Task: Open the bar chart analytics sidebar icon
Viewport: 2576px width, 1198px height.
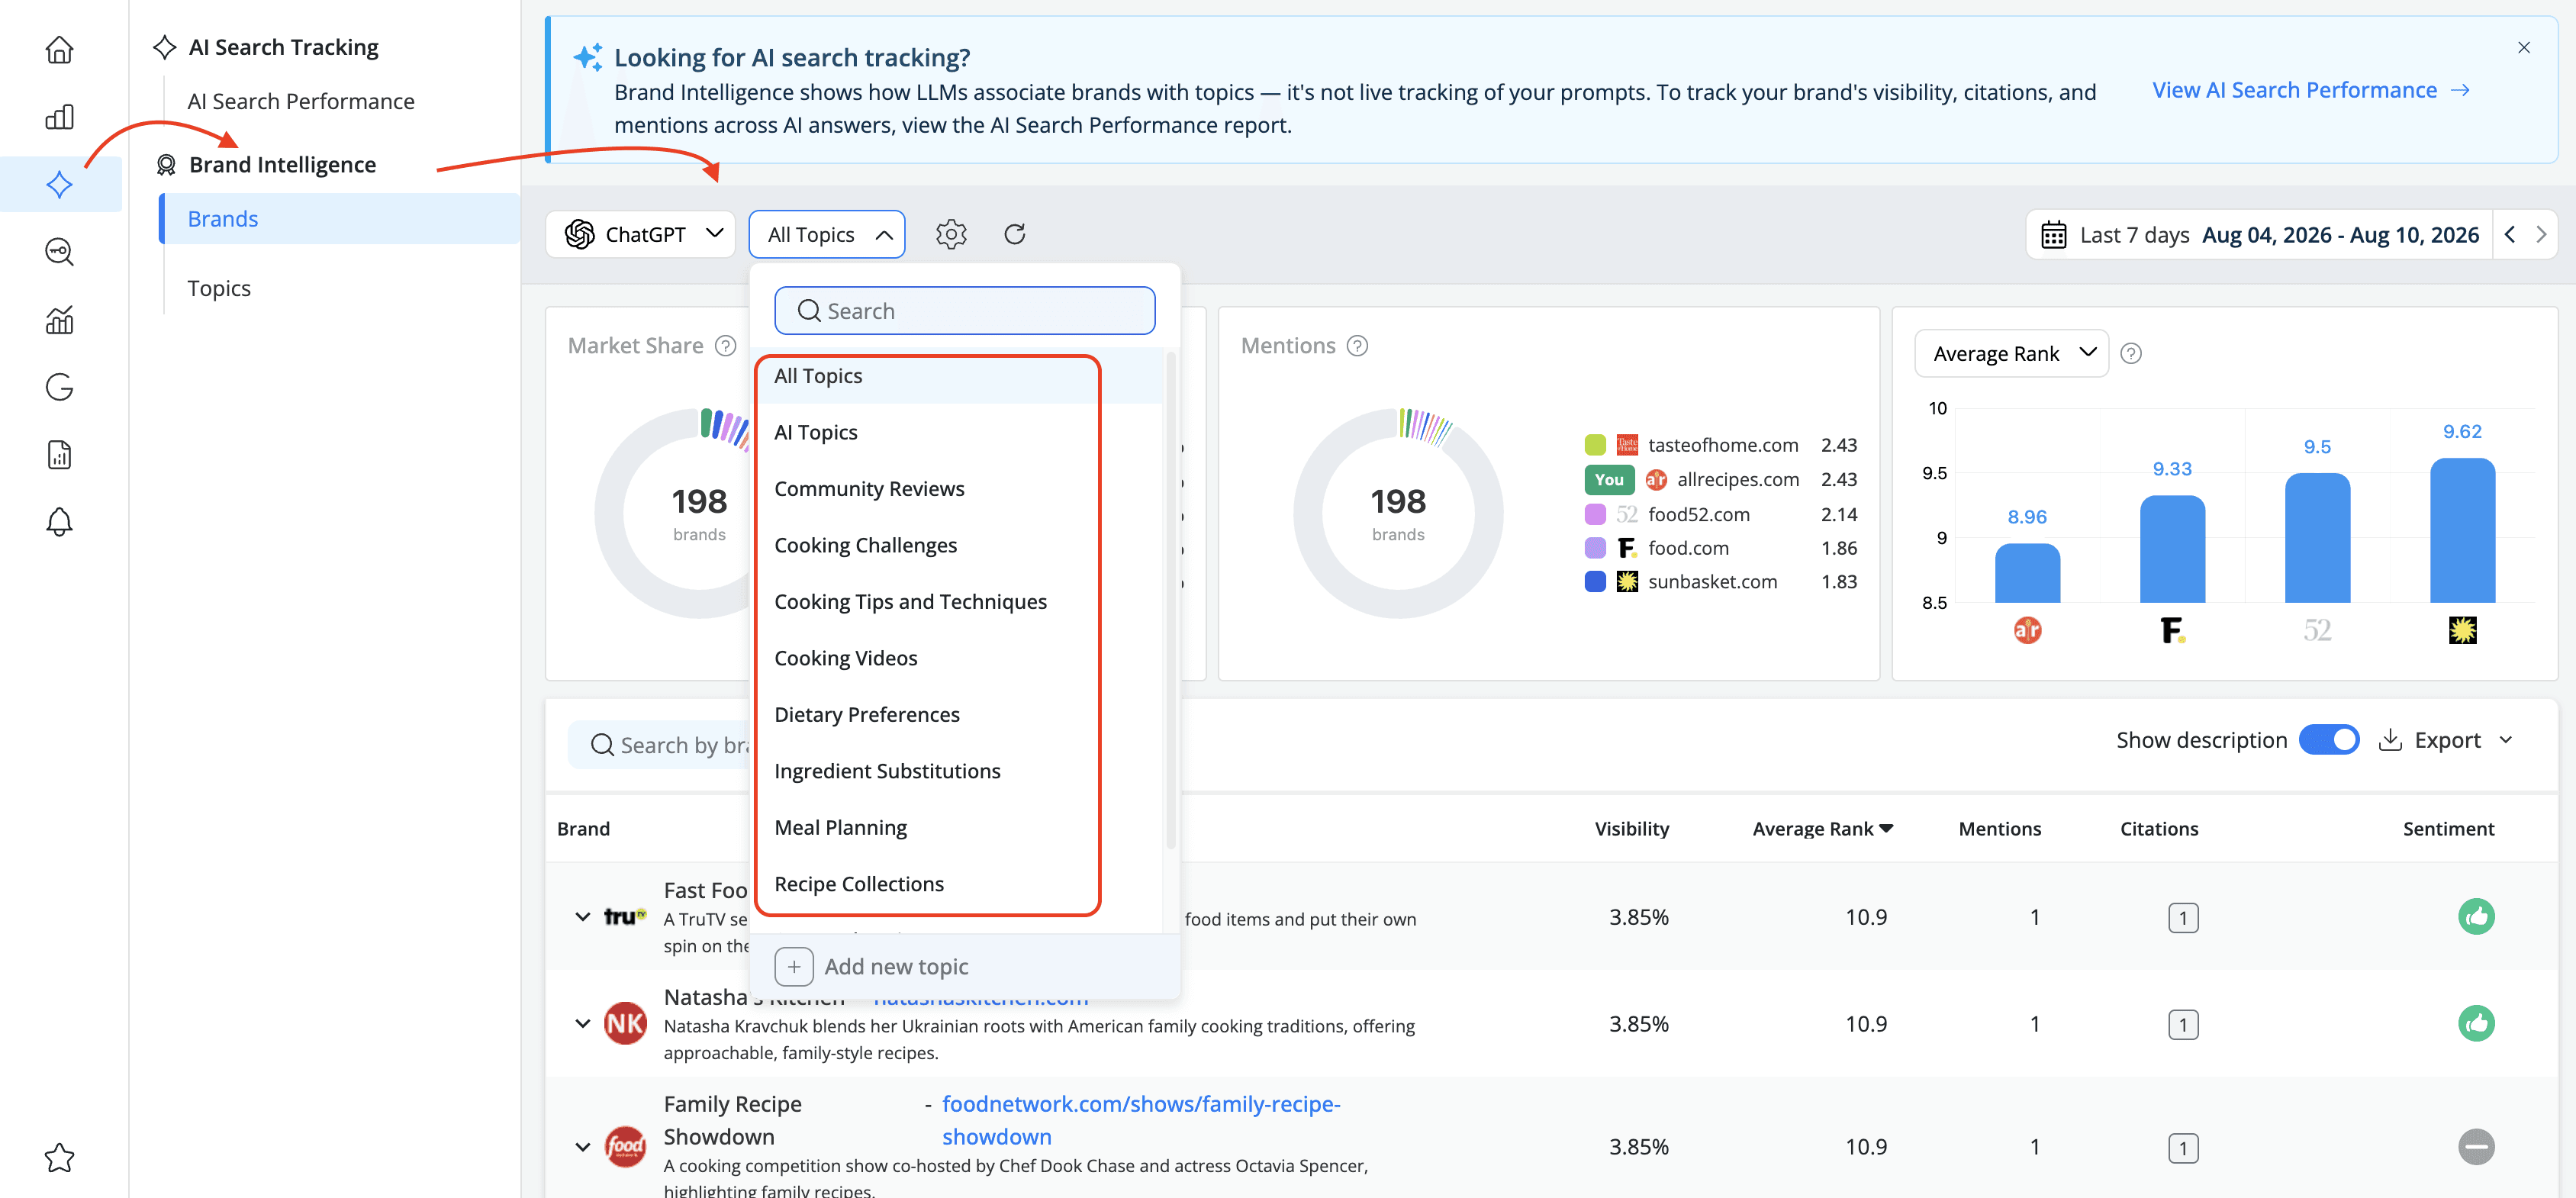Action: click(x=59, y=116)
